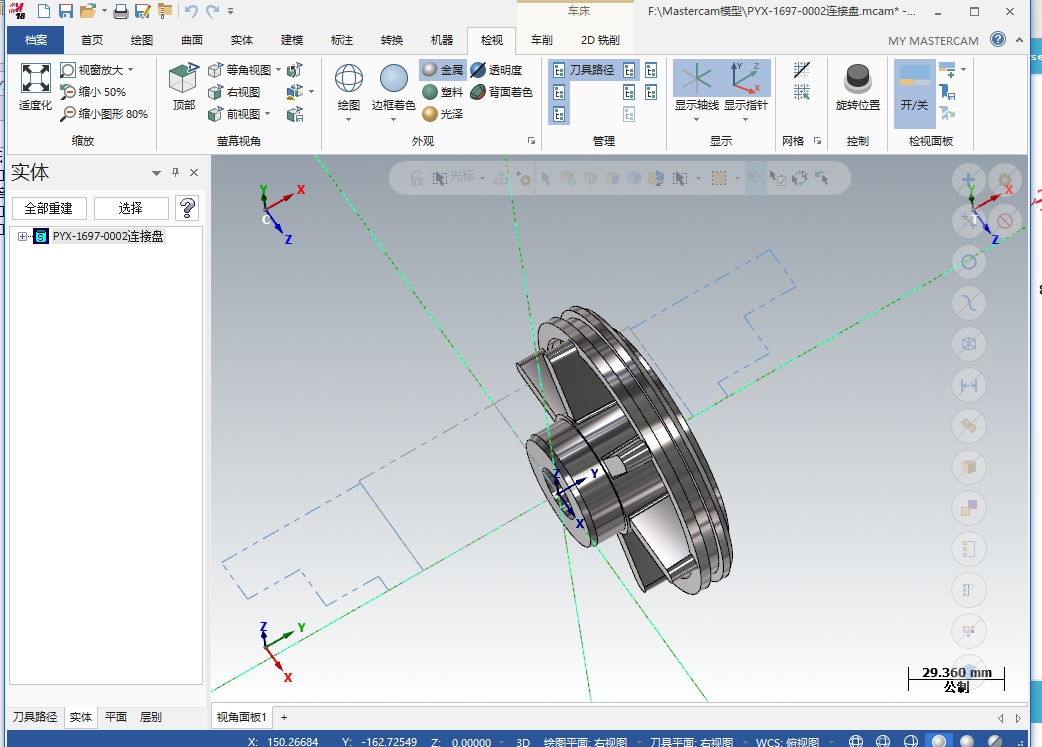1042x747 pixels.
Task: Click 全部重建 regenerate all button
Action: pos(49,209)
